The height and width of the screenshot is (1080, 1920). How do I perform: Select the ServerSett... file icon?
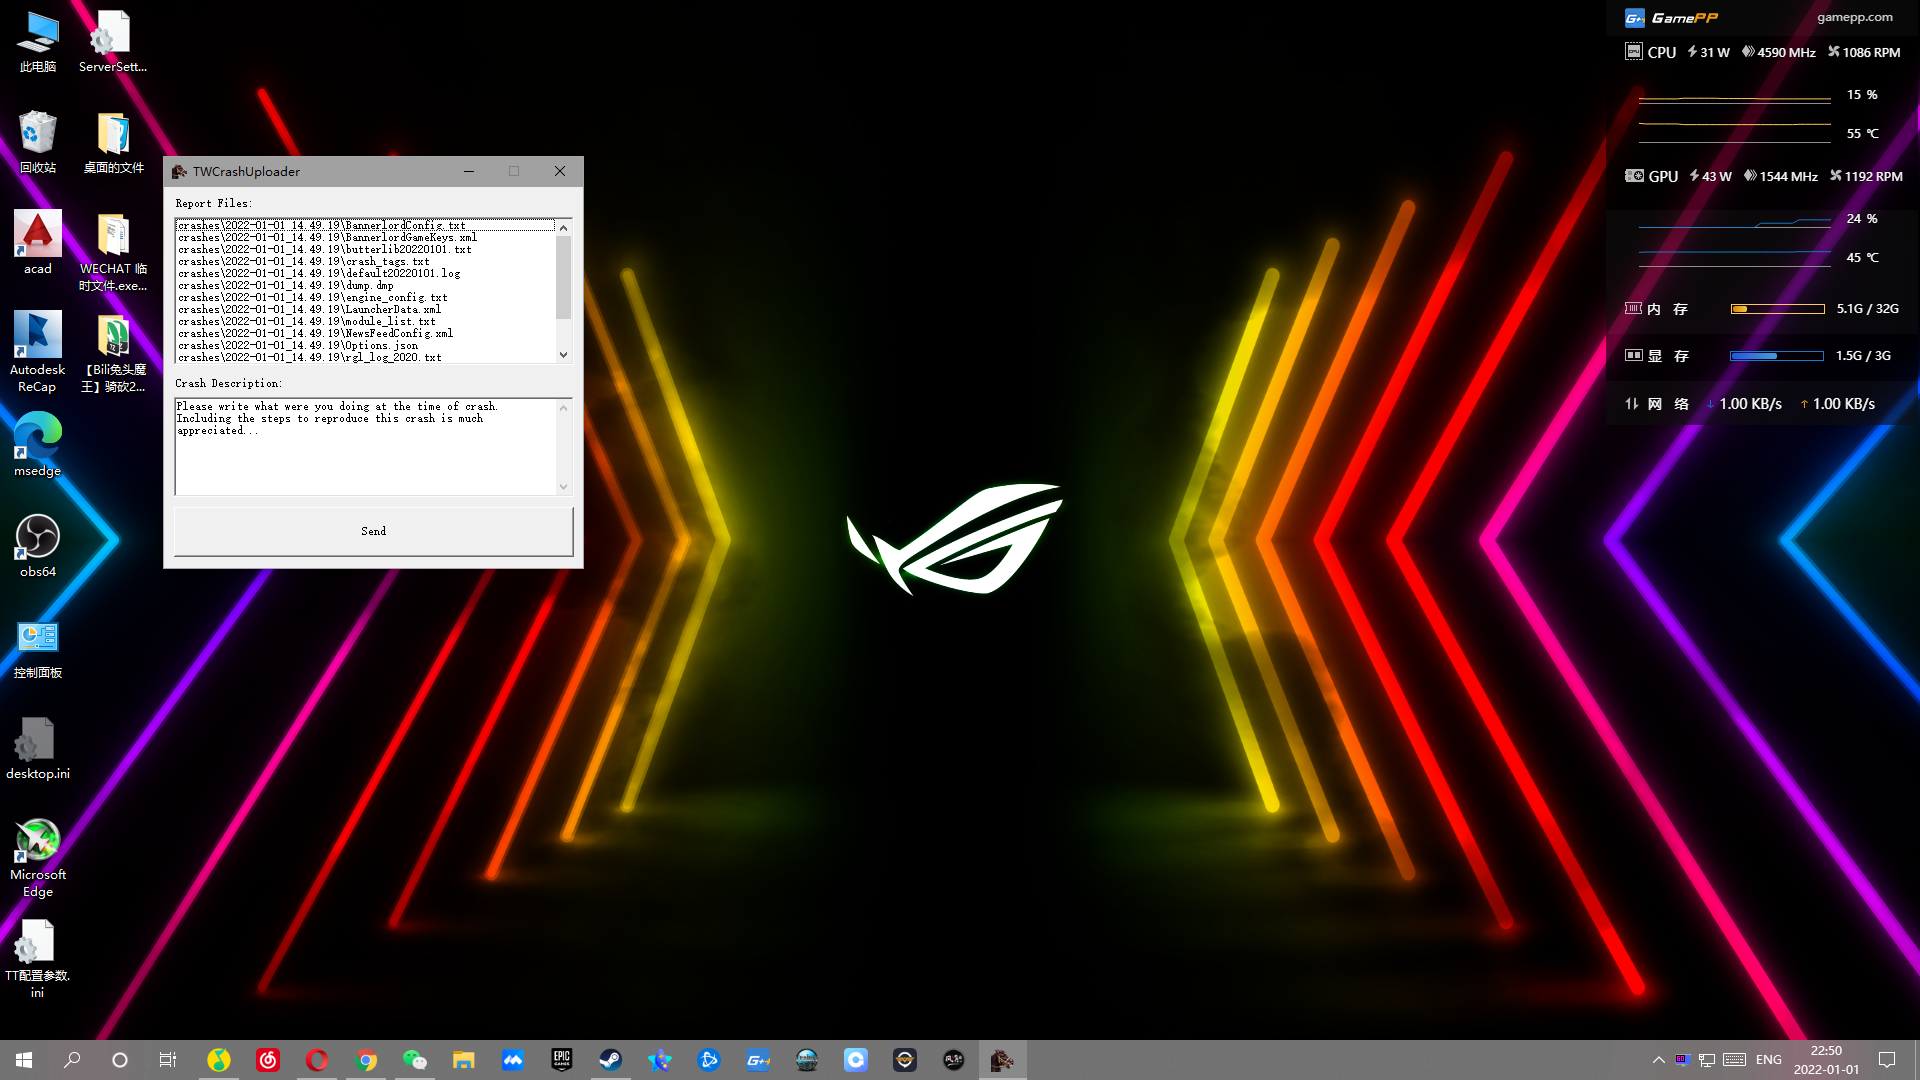(x=113, y=42)
